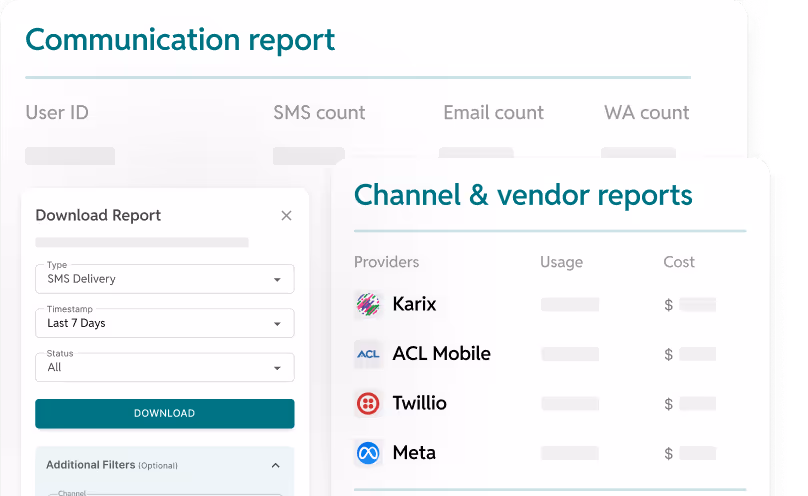Click the Additional Filters (Optional) label
808x496 pixels.
[x=112, y=465]
